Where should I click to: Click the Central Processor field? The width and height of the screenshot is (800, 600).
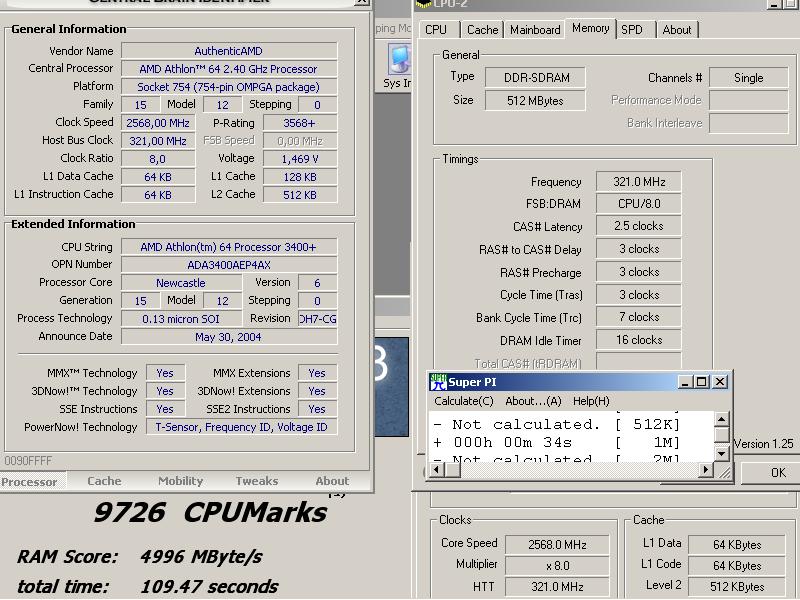[229, 69]
